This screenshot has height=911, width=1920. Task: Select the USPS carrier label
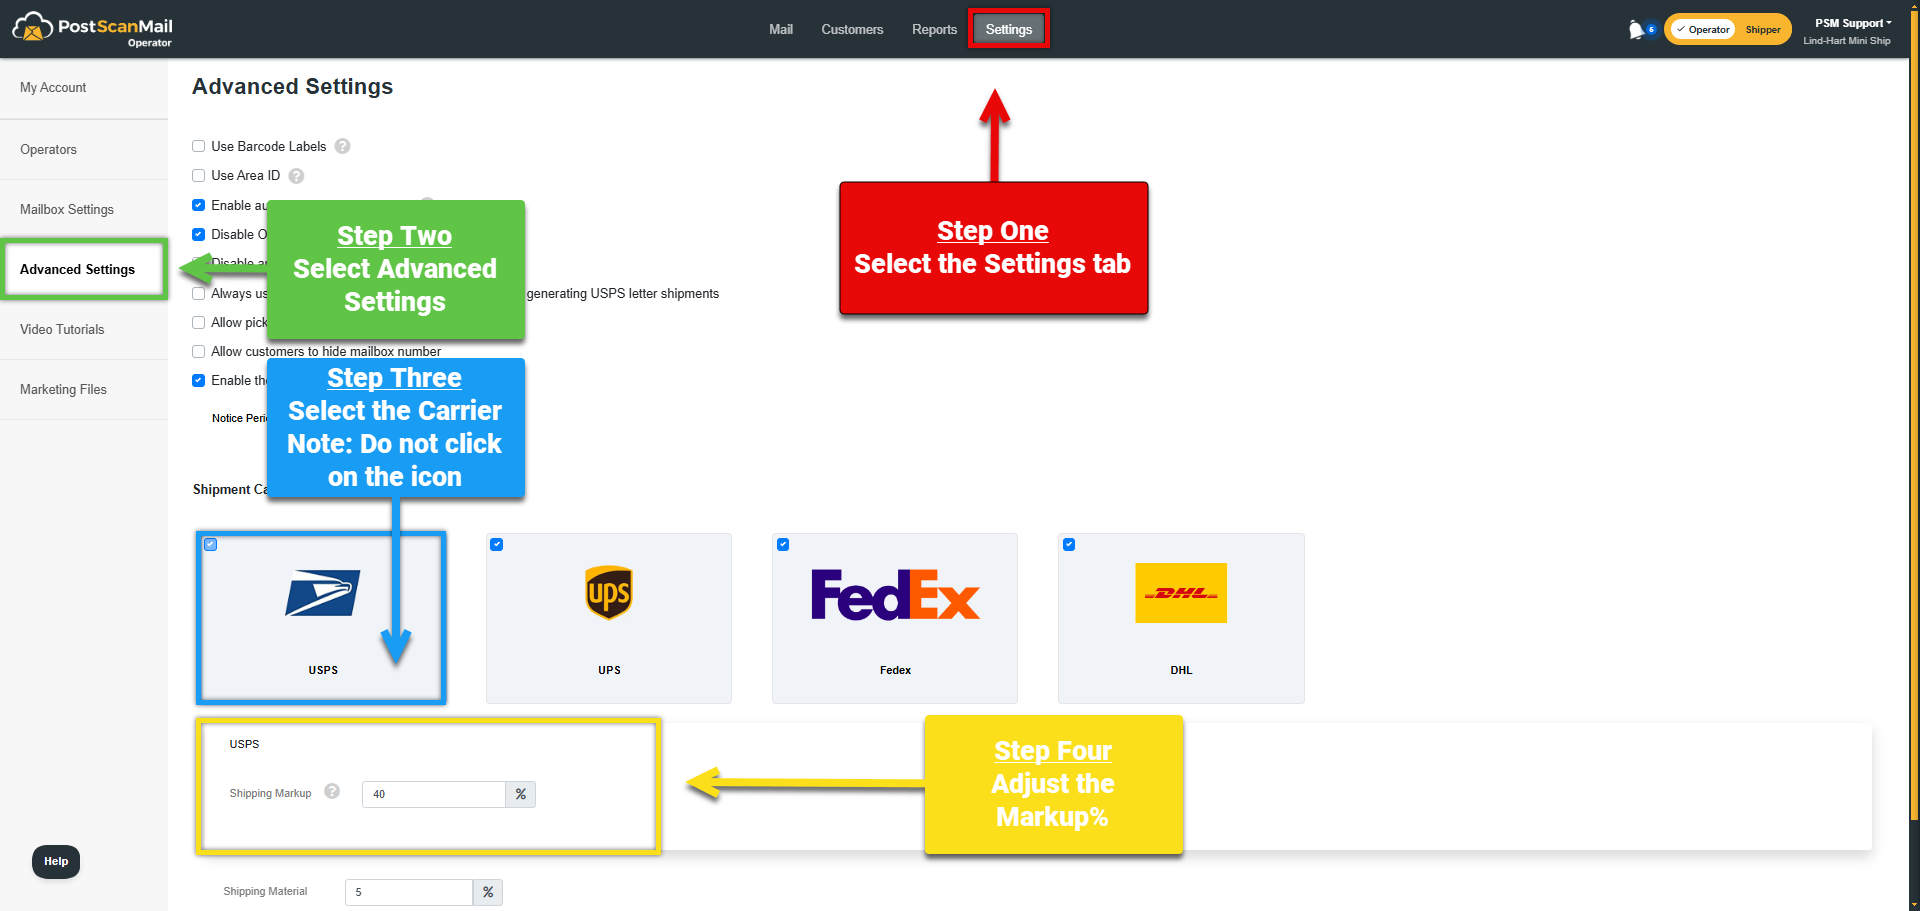(x=323, y=670)
